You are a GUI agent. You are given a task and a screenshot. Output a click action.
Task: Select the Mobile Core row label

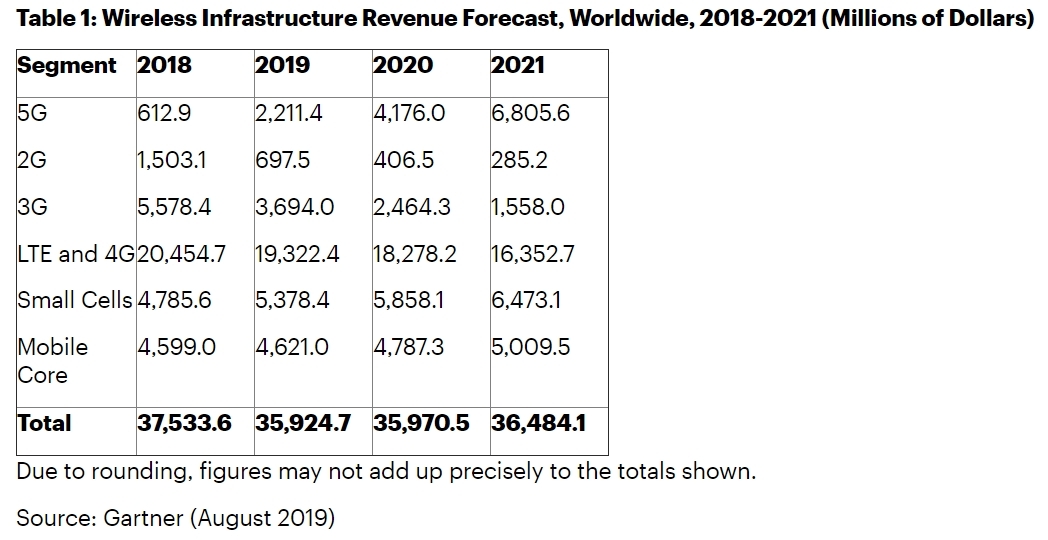[x=53, y=361]
